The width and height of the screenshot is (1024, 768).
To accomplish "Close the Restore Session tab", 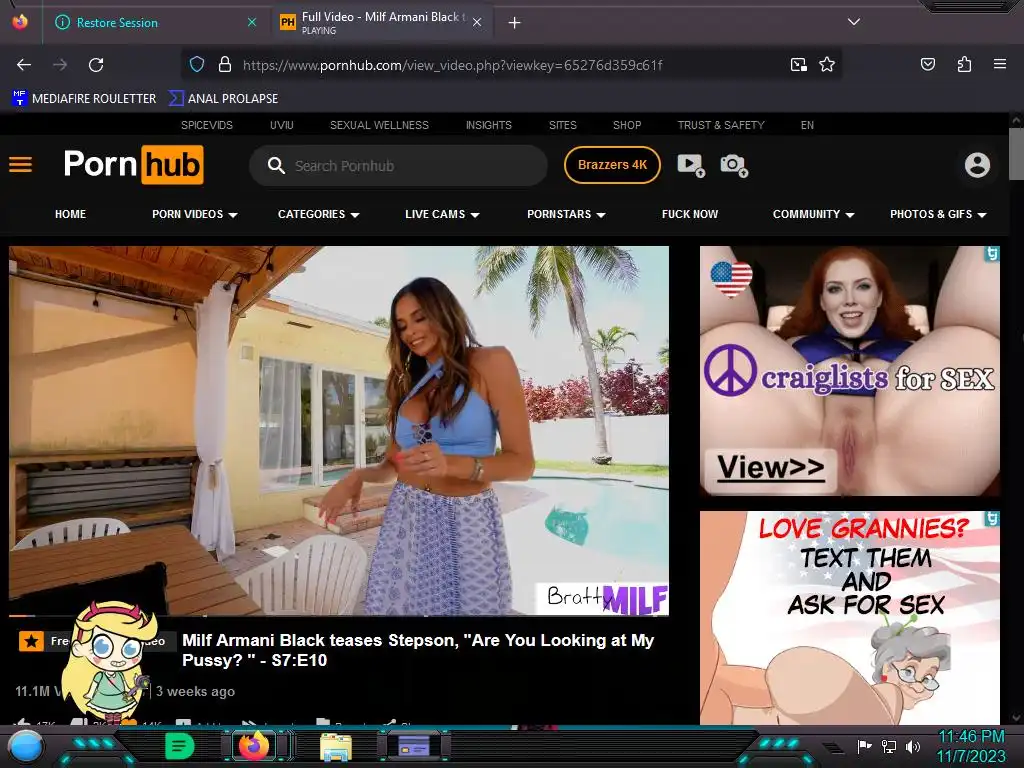I will click(x=252, y=22).
